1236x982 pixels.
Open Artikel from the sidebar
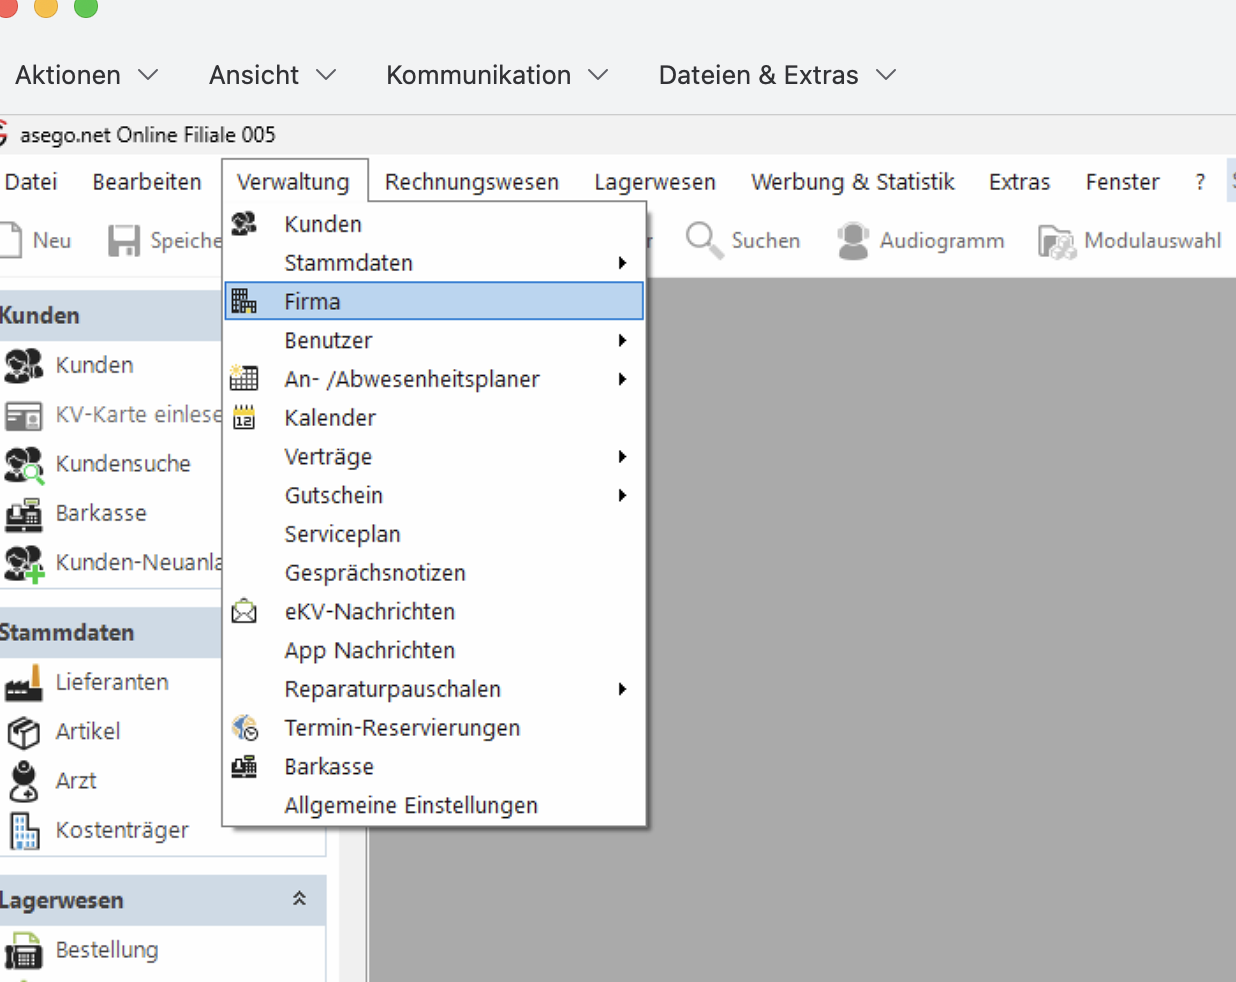point(88,731)
